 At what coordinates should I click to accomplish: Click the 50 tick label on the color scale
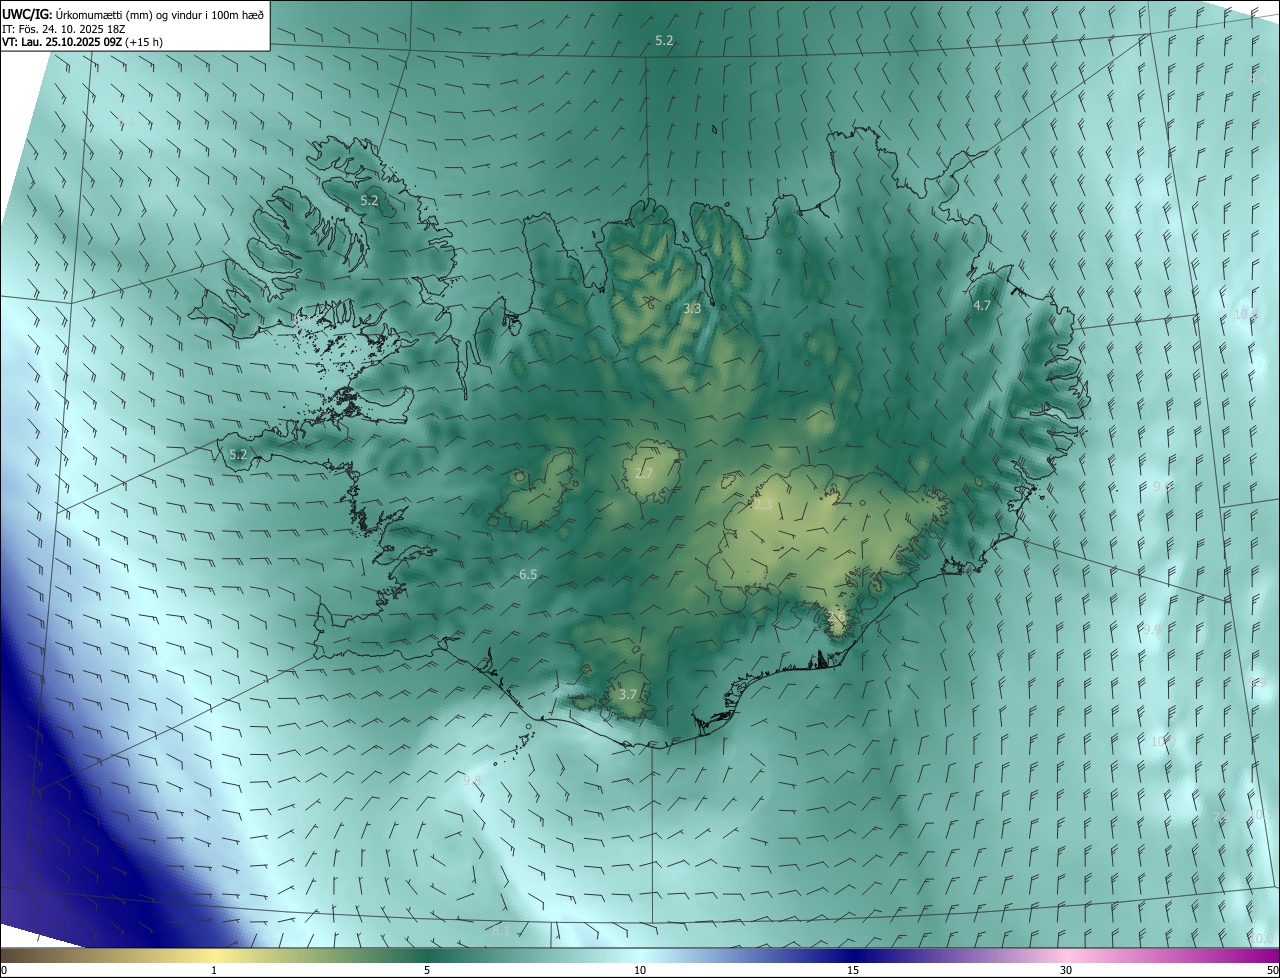(1272, 970)
